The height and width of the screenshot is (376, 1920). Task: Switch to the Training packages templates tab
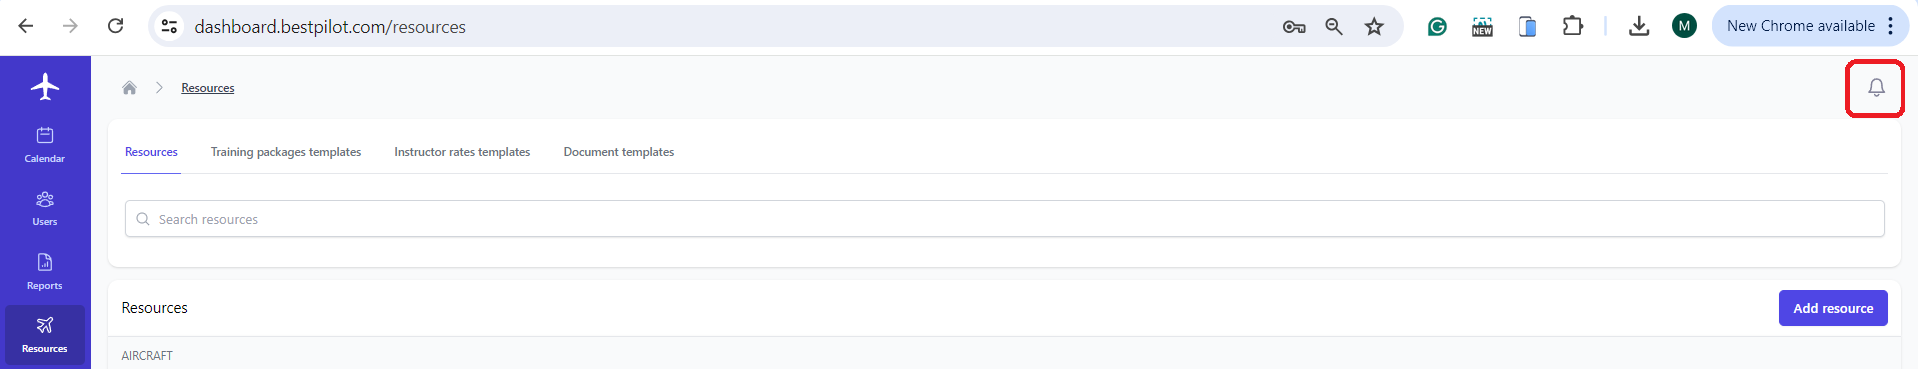pyautogui.click(x=286, y=152)
